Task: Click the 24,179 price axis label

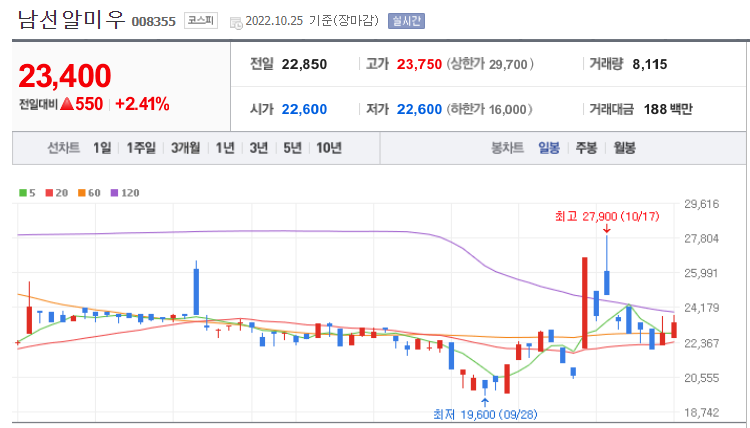Action: coord(702,308)
